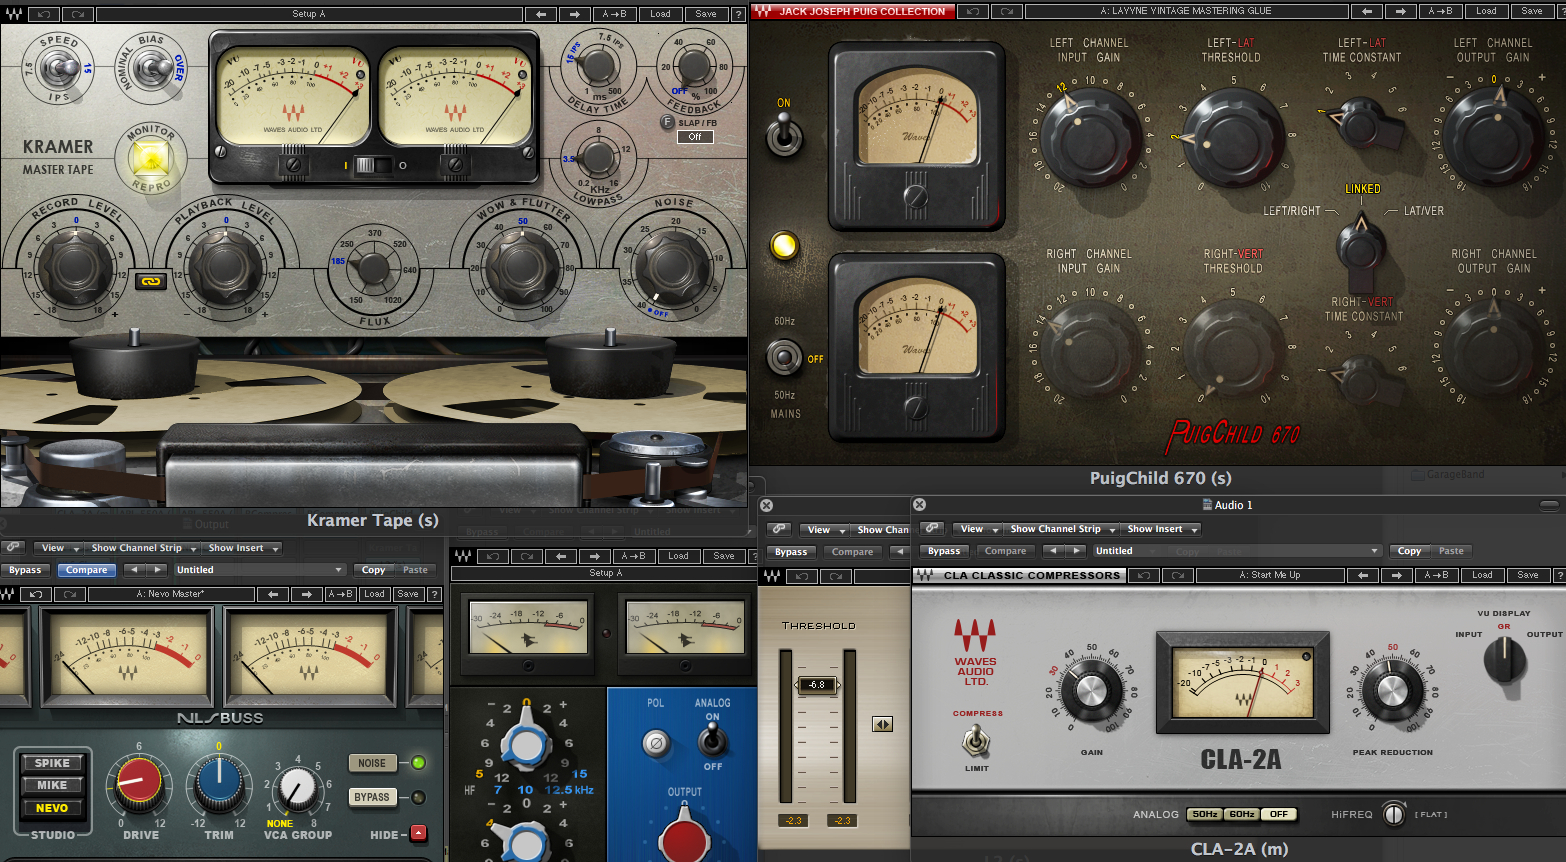Click the next setting arrow beside CLA-2A Compare
Image resolution: width=1566 pixels, height=862 pixels.
[x=1076, y=551]
